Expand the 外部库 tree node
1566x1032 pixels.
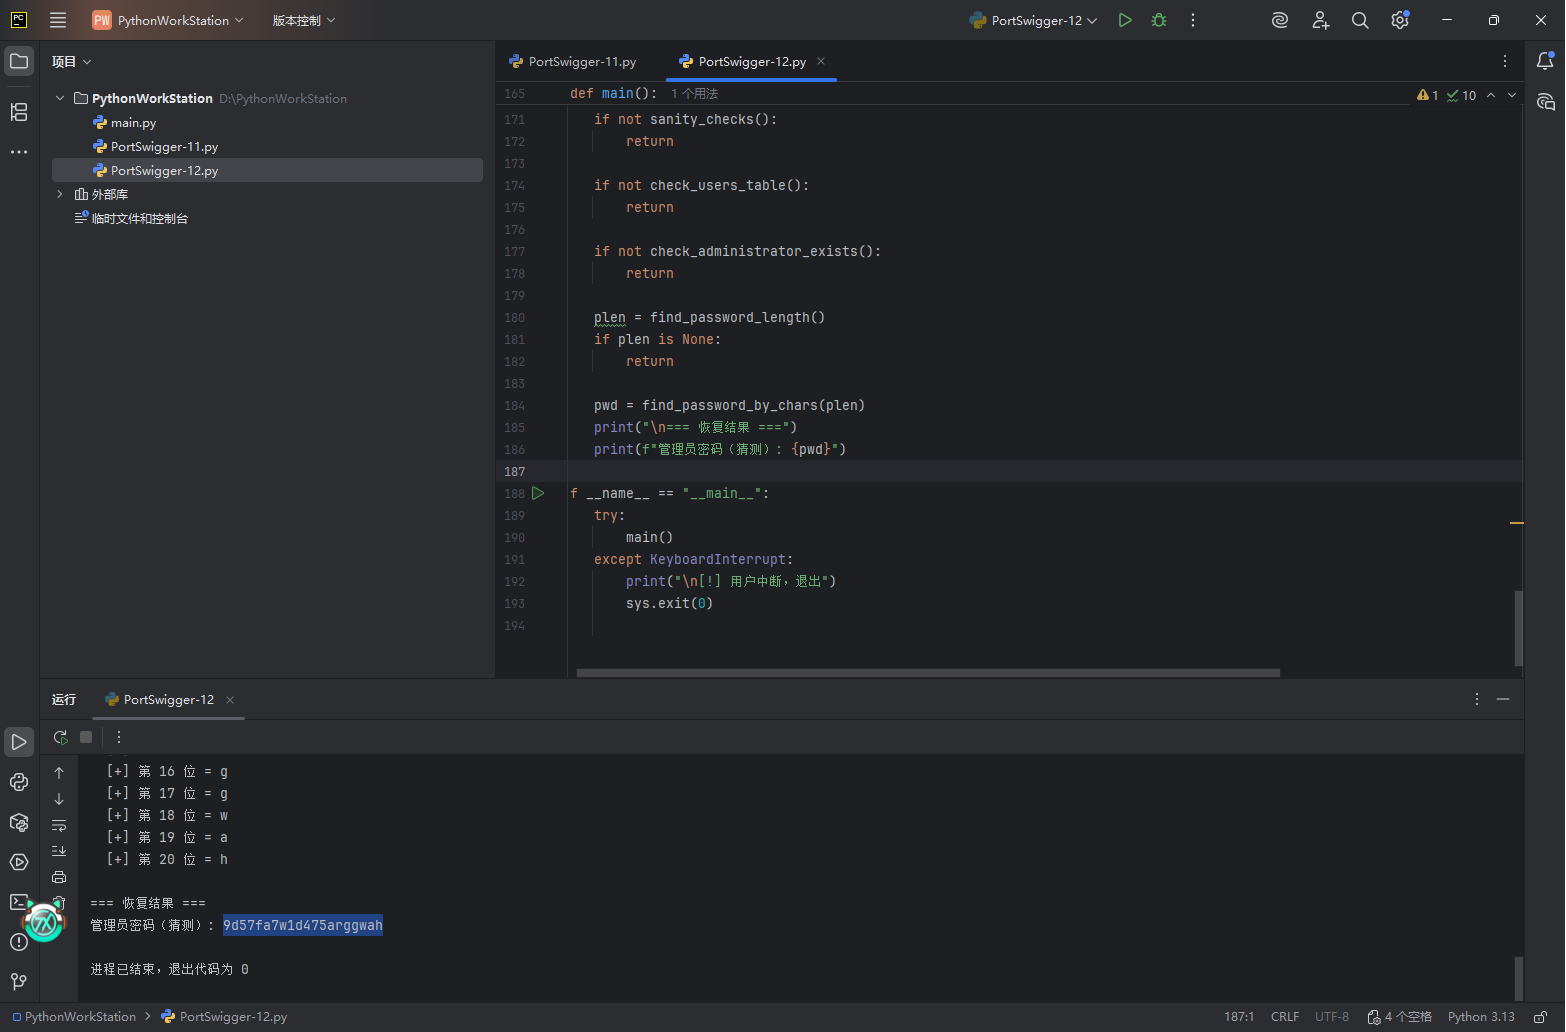pyautogui.click(x=60, y=194)
